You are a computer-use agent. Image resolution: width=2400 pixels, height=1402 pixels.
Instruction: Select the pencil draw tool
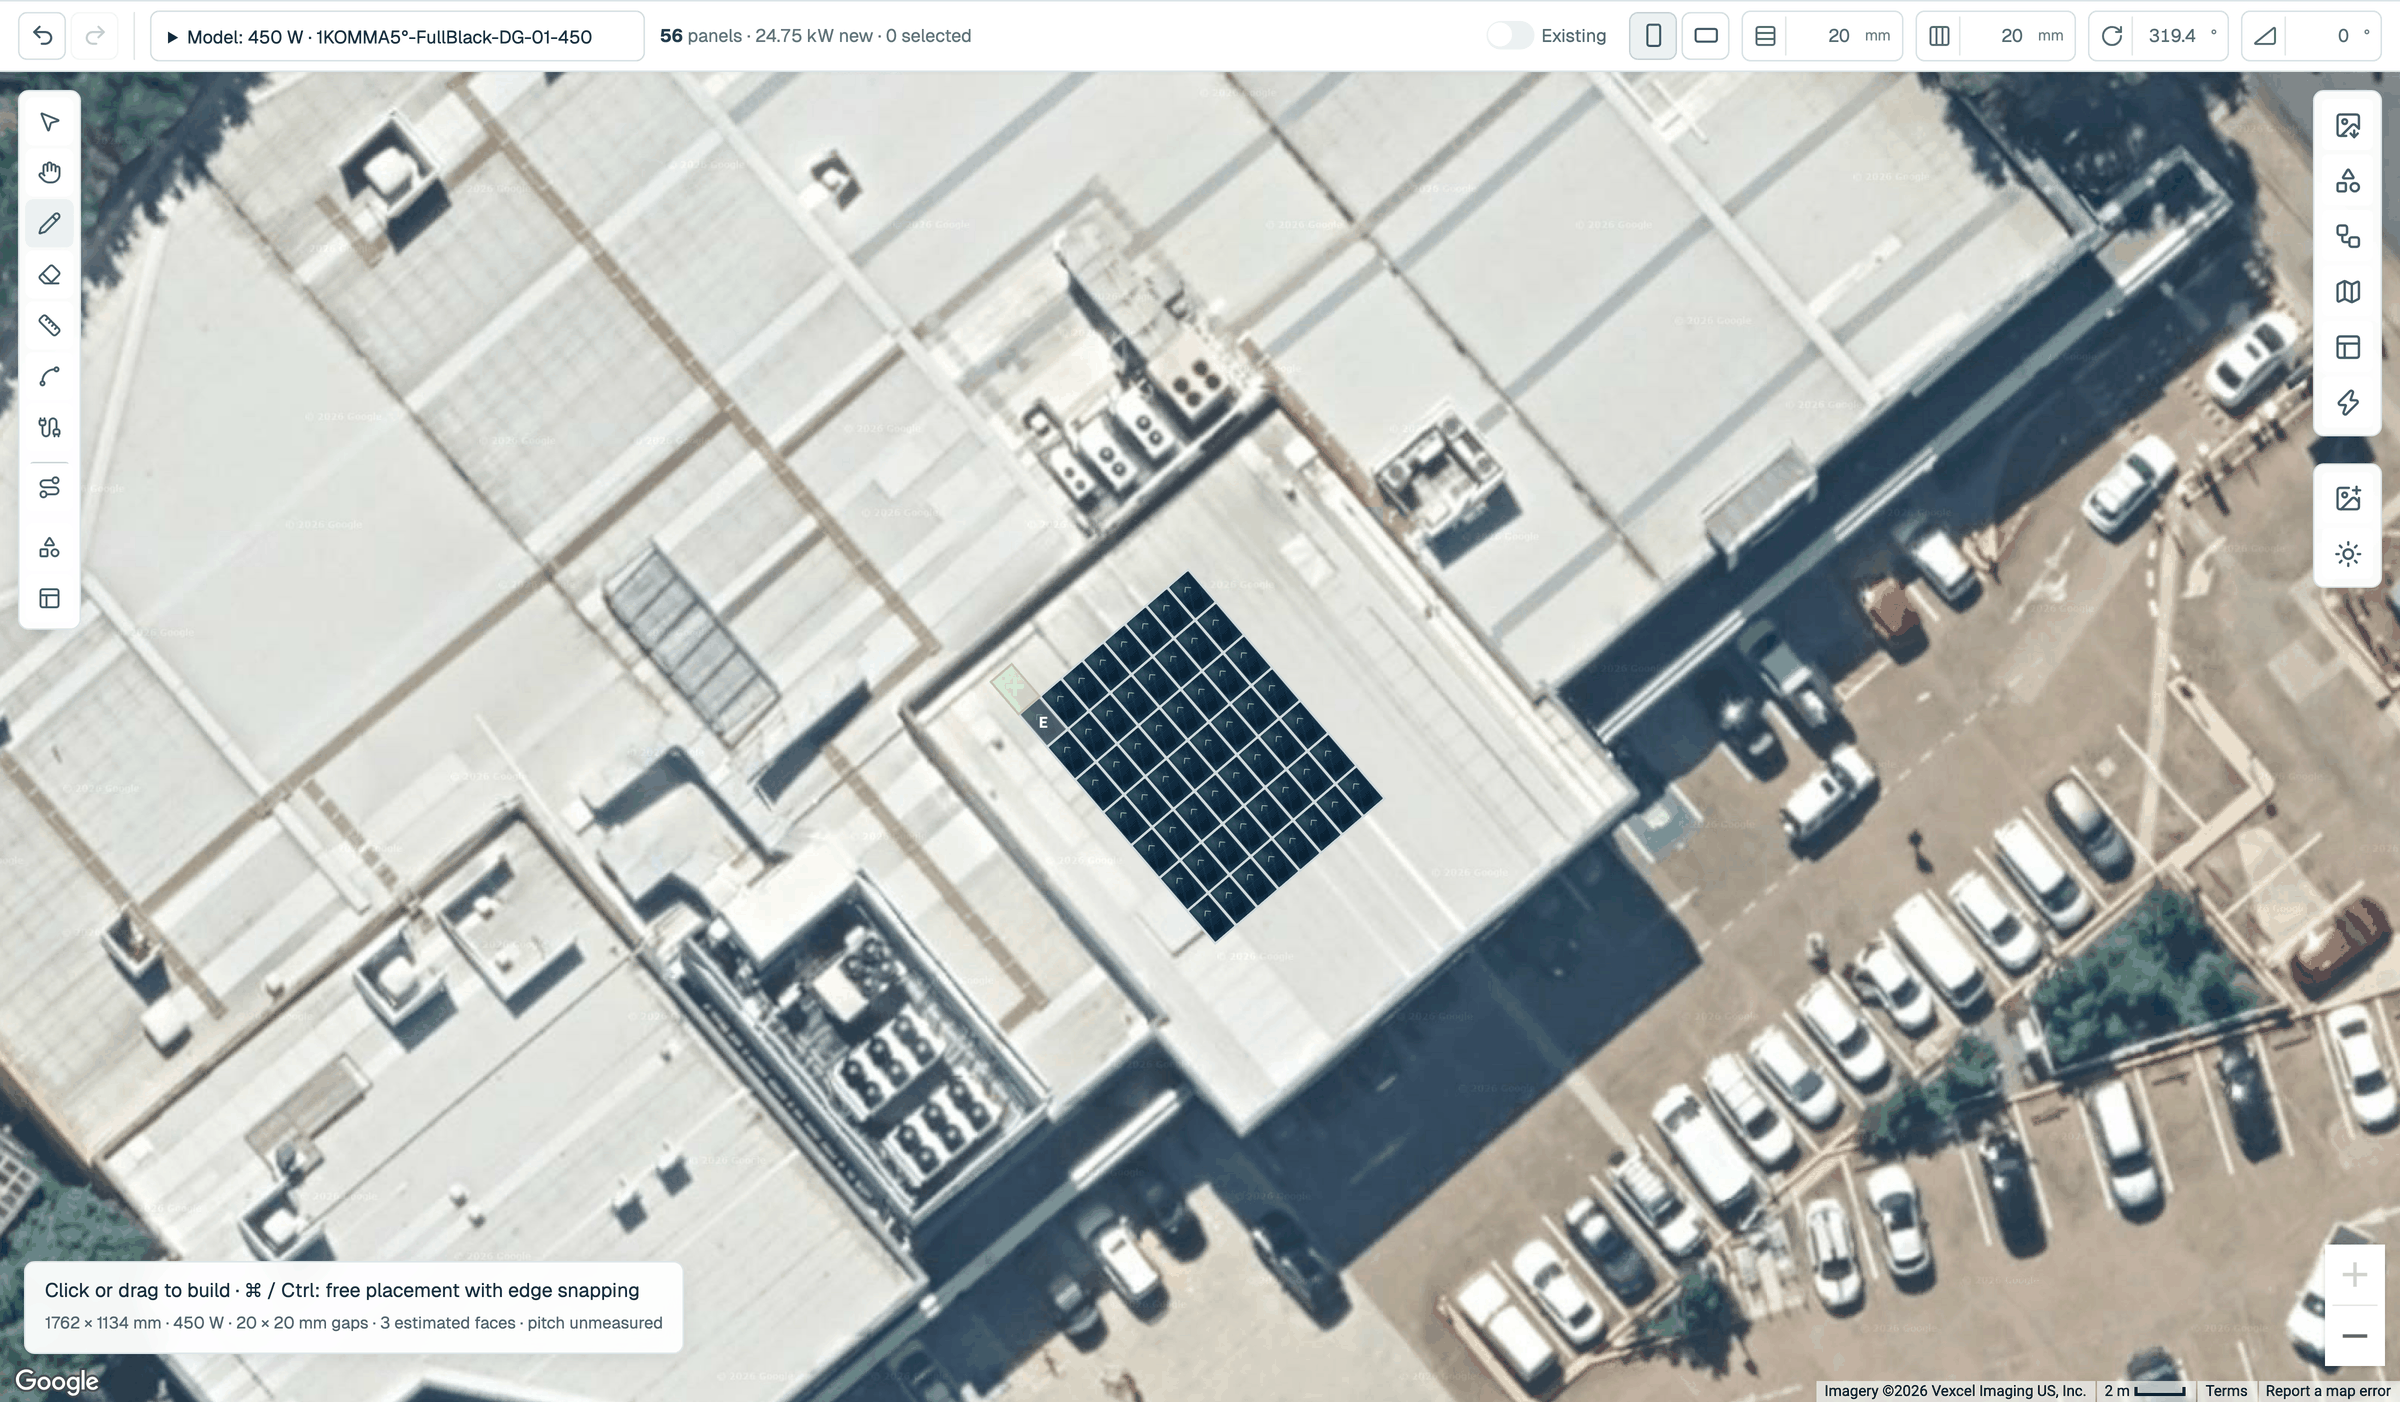pyautogui.click(x=49, y=224)
